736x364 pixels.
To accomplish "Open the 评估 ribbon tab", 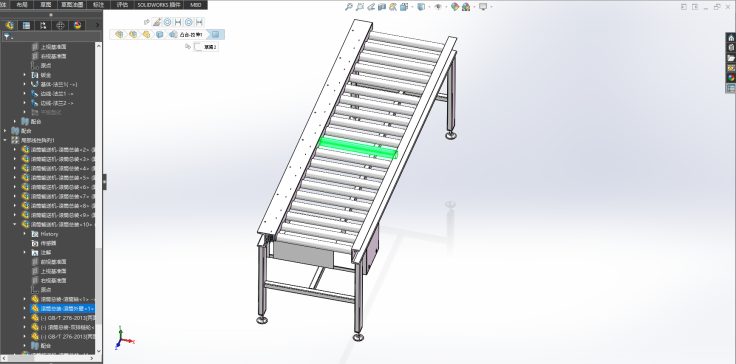I will (x=122, y=5).
